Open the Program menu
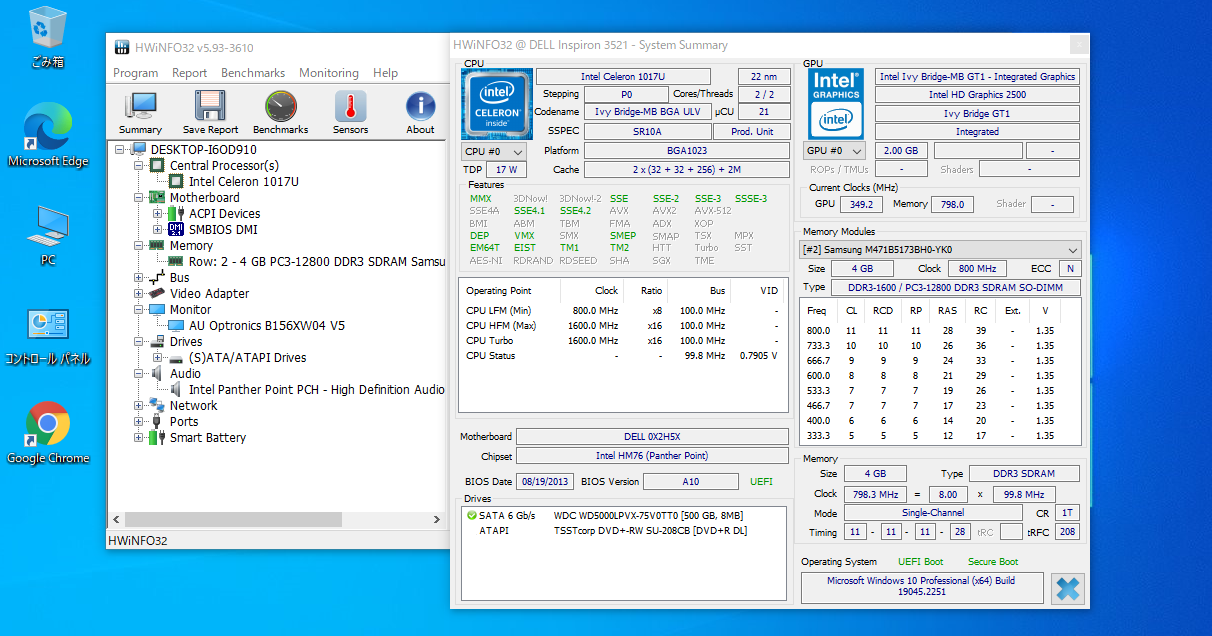 (135, 73)
